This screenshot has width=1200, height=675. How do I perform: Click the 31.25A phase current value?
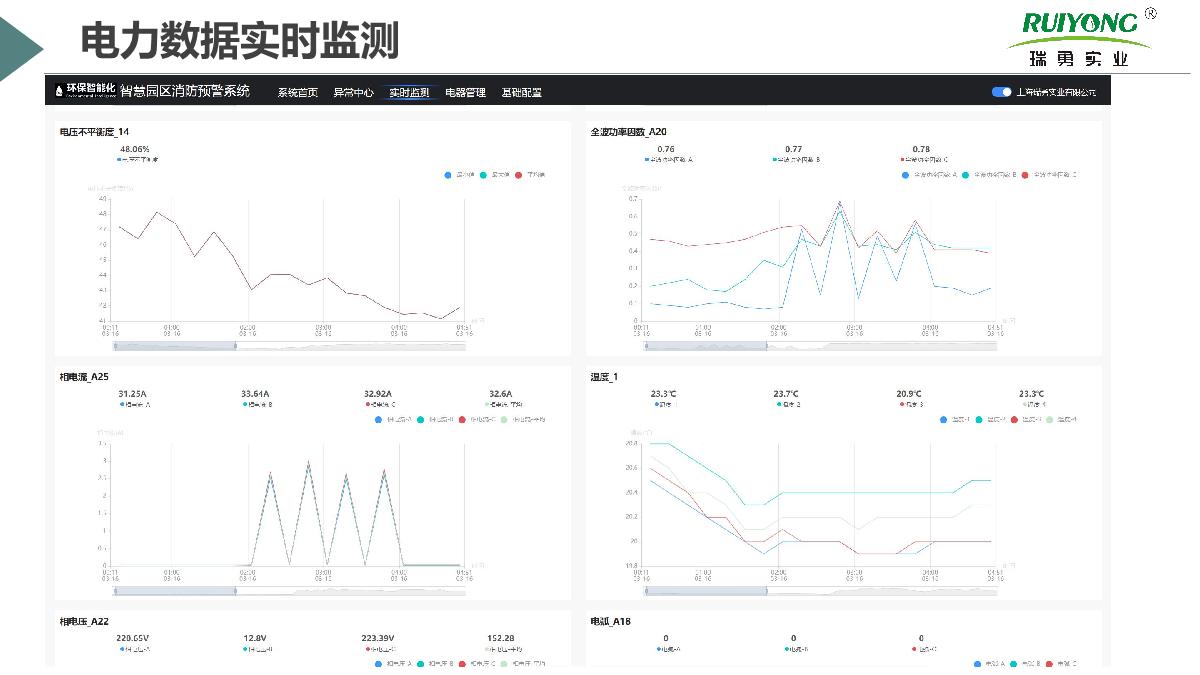click(x=134, y=394)
